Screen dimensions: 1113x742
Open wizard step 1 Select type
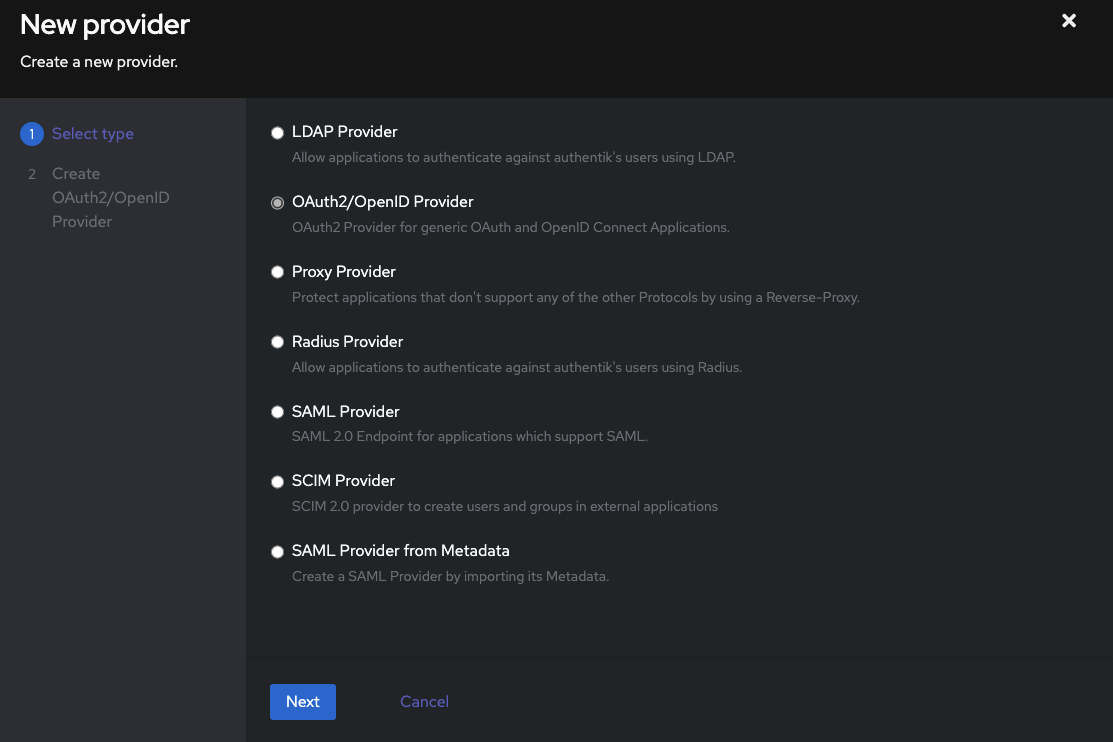(x=93, y=134)
